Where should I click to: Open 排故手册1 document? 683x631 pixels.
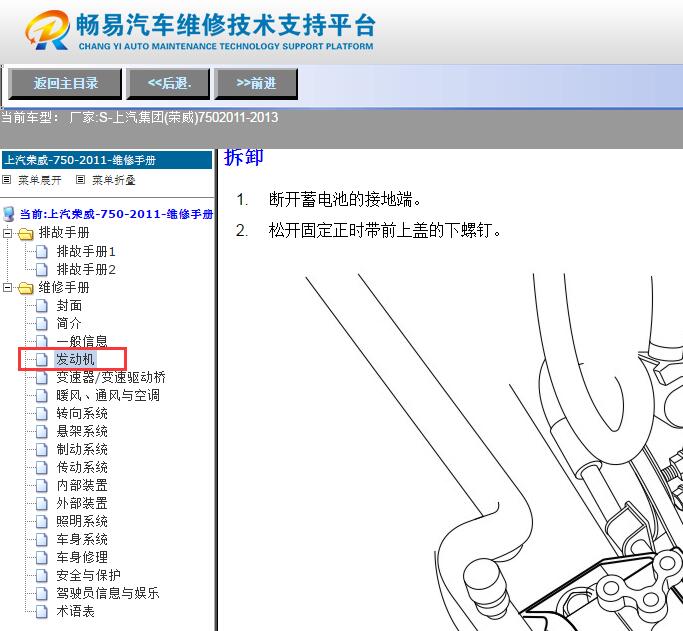coord(86,251)
